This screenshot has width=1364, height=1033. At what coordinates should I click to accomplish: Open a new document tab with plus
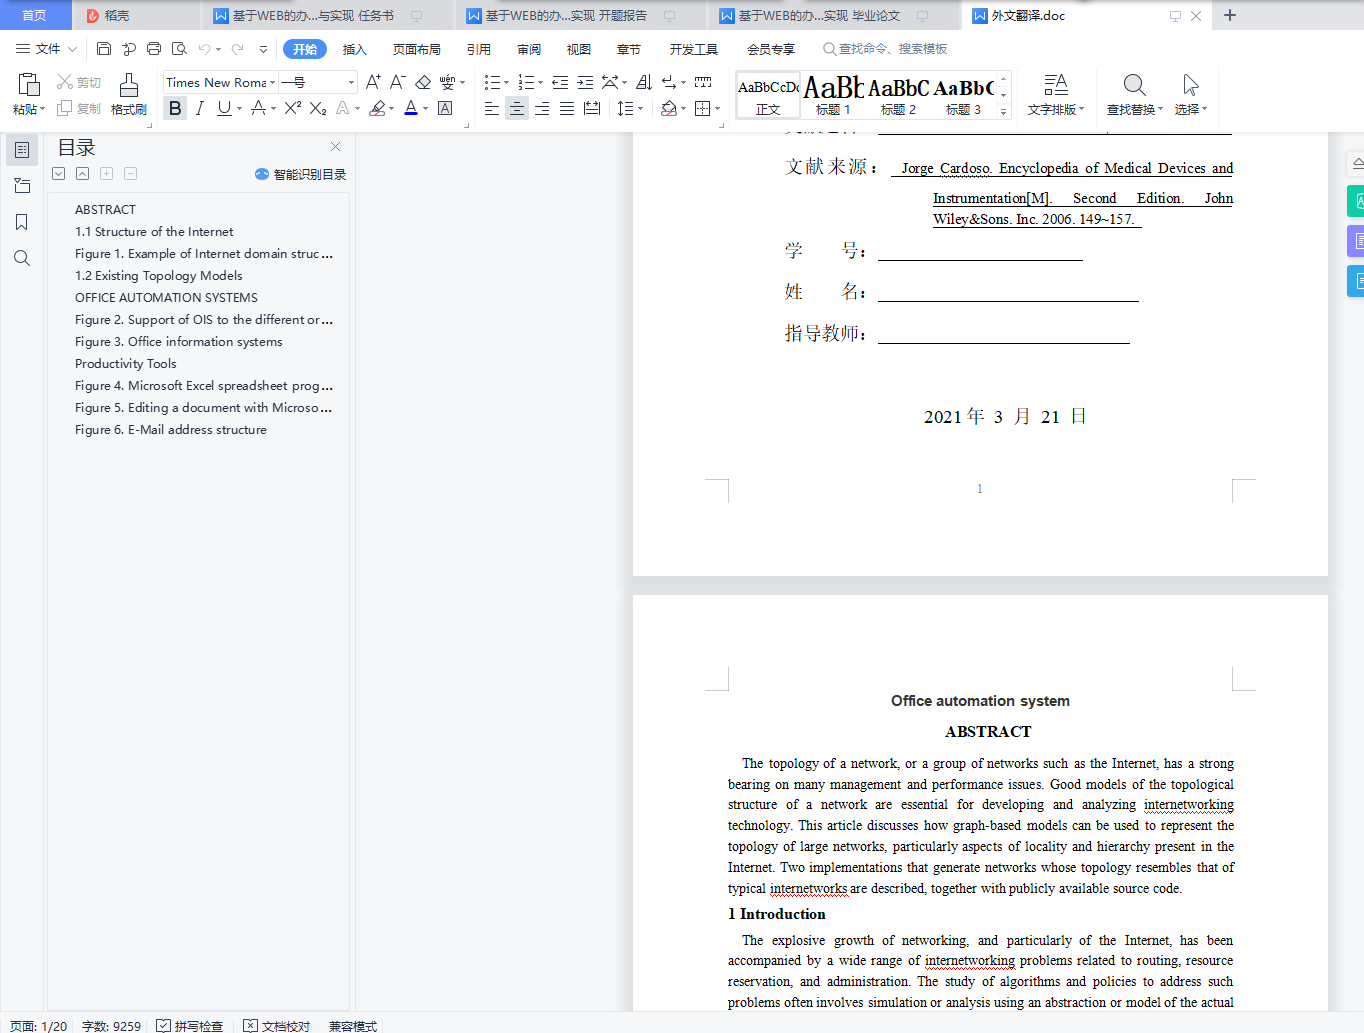[x=1230, y=15]
